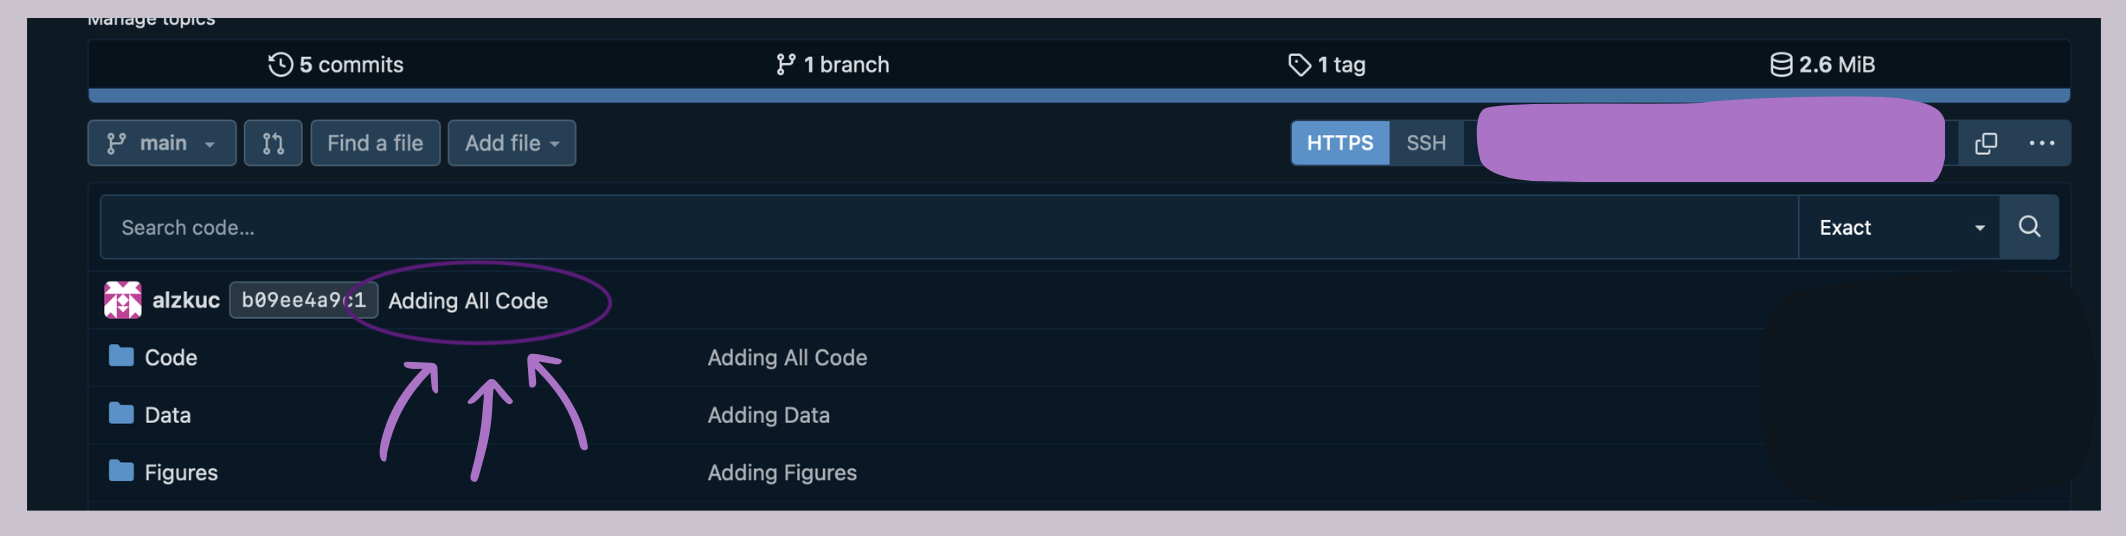2126x536 pixels.
Task: Open the Figures folder
Action: pos(181,472)
